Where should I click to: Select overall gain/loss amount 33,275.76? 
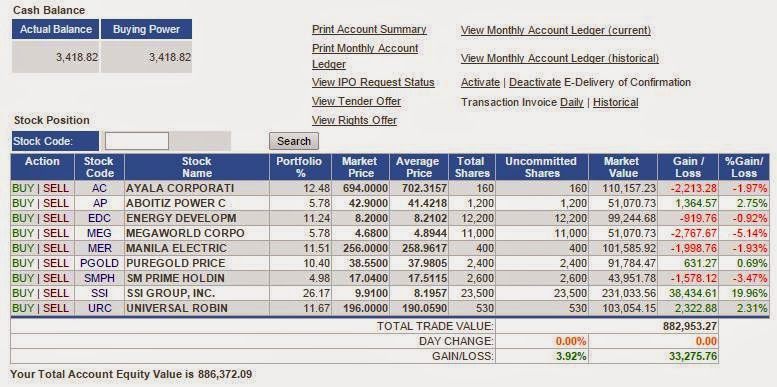[692, 356]
